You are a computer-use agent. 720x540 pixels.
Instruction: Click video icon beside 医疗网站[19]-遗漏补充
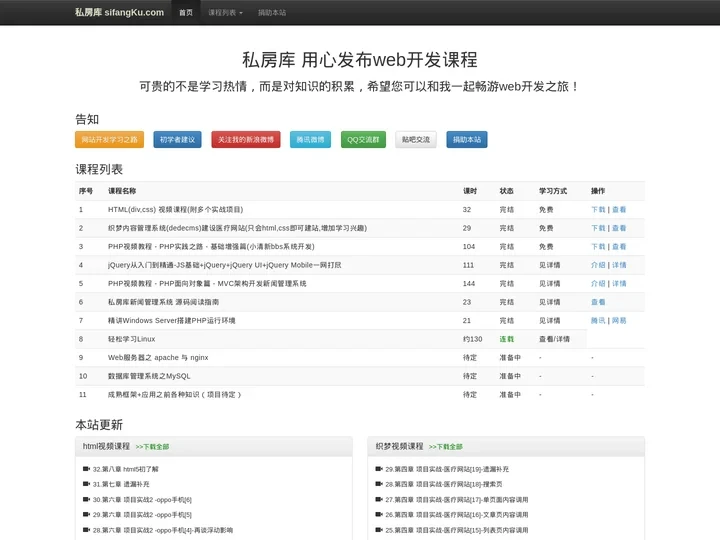[x=379, y=469]
